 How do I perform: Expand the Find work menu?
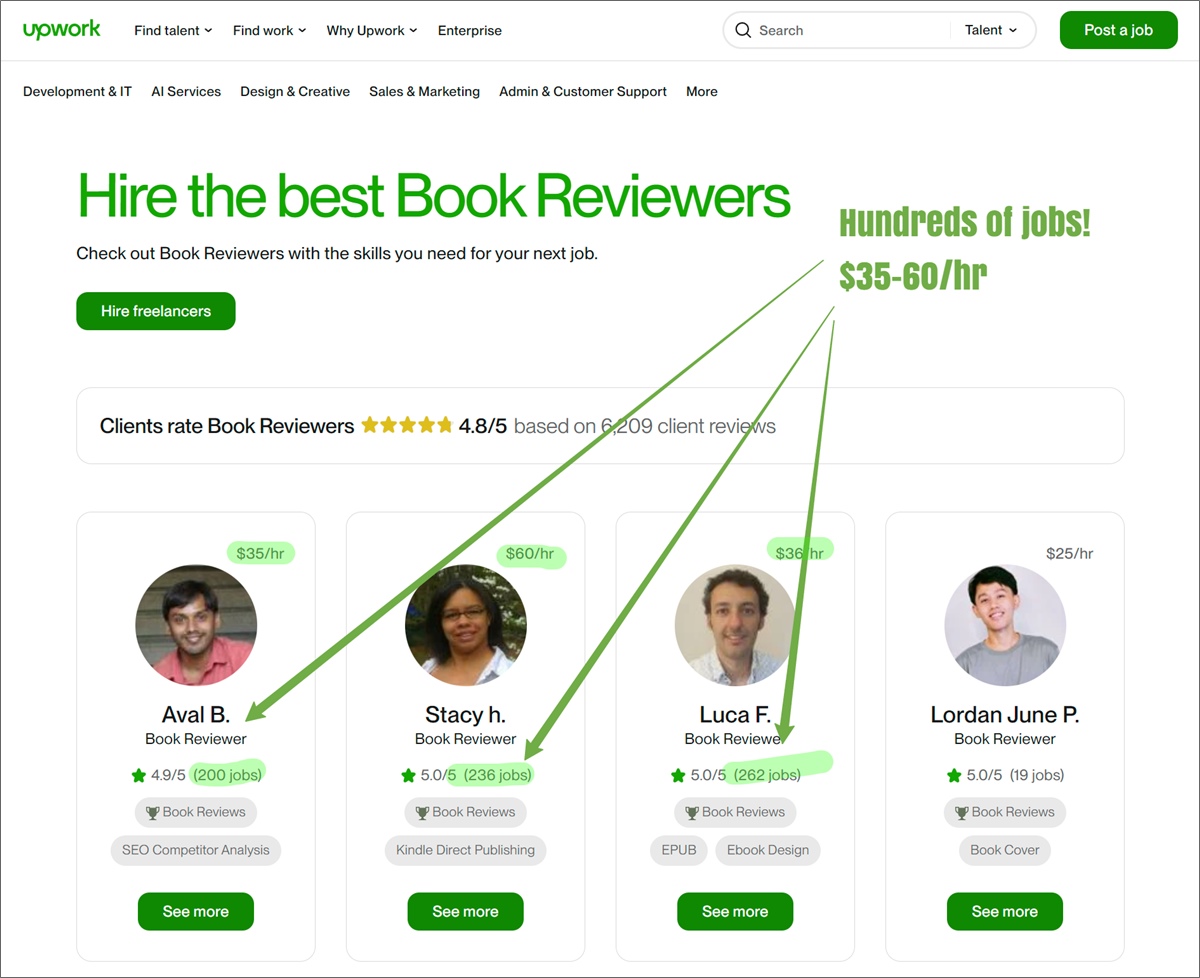[270, 30]
